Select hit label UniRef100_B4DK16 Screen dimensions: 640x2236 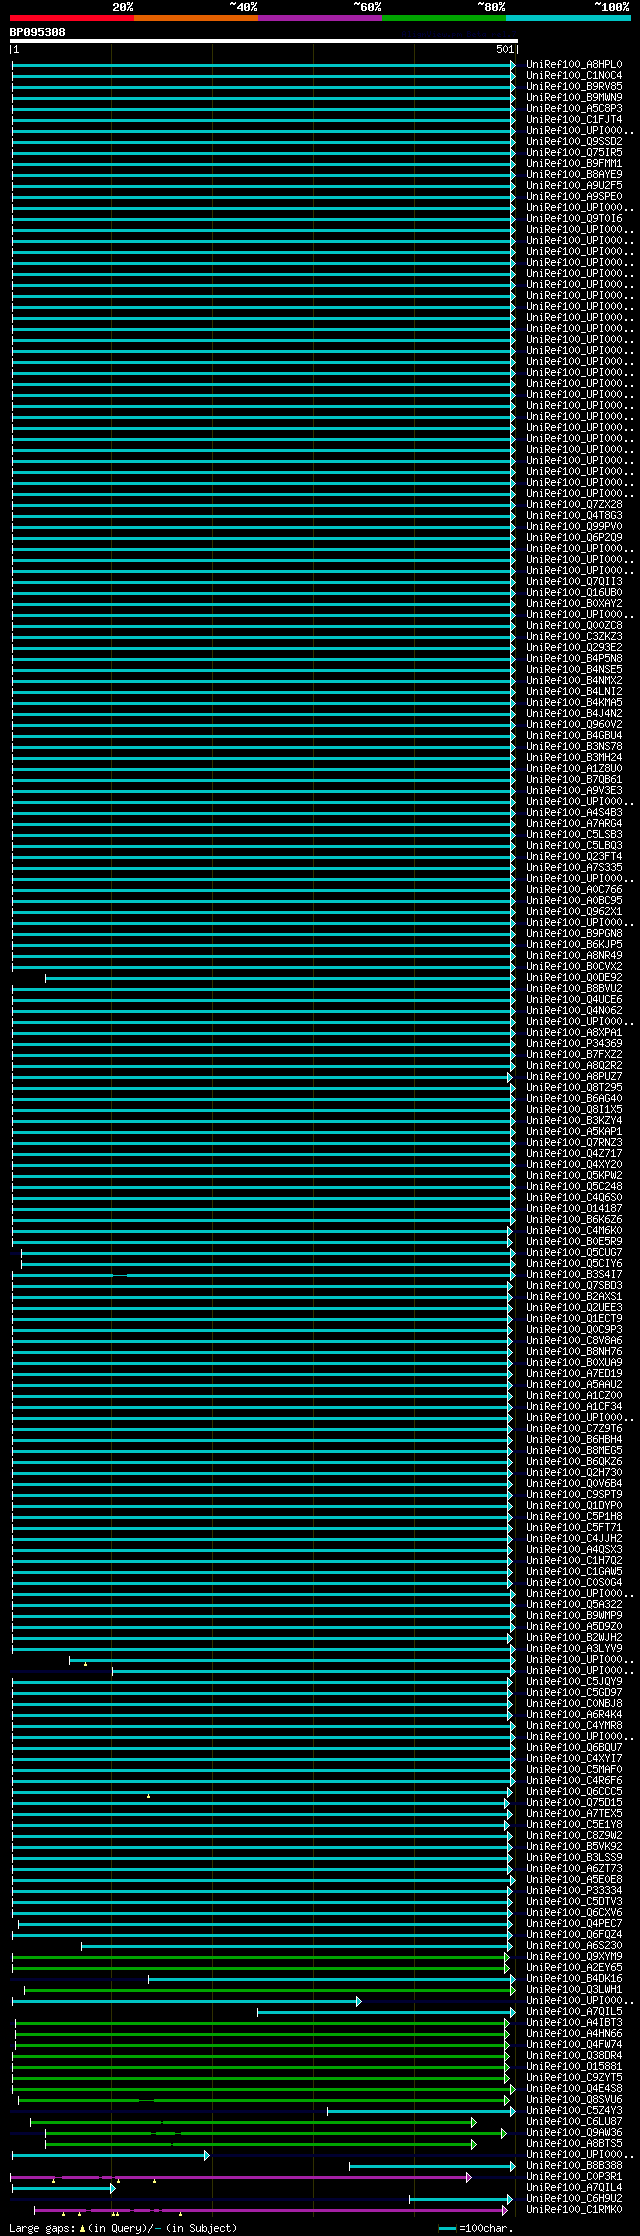[574, 1978]
